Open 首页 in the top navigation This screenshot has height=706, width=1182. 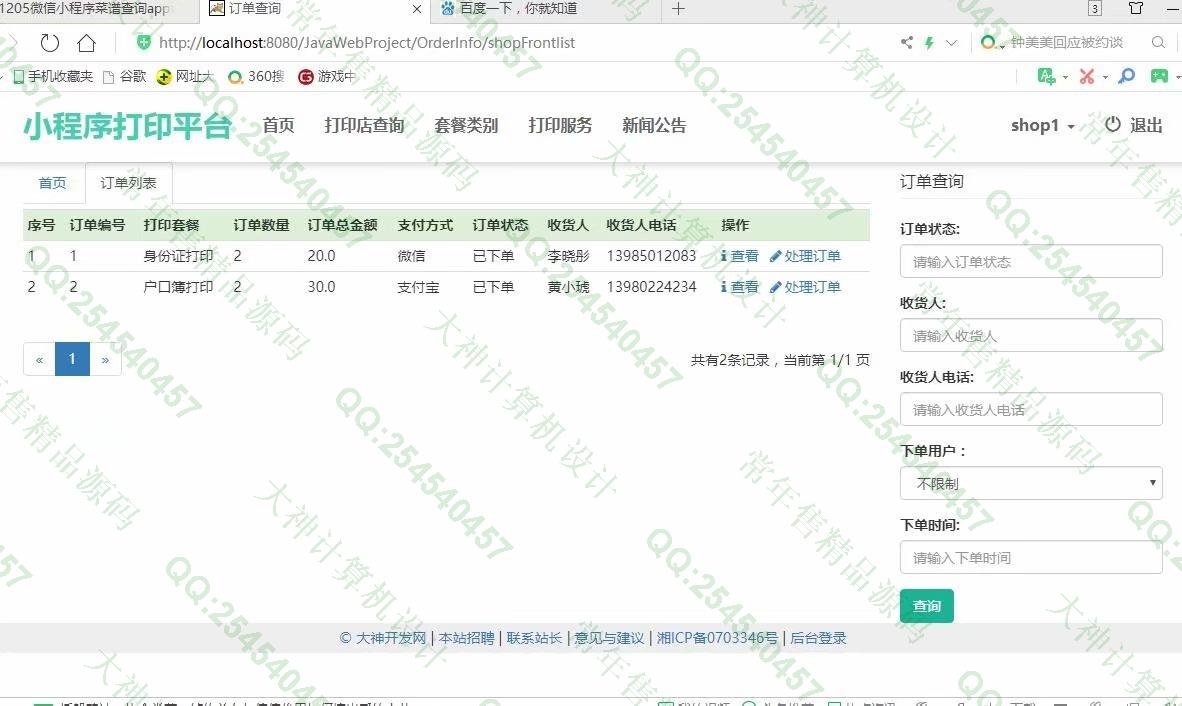click(x=278, y=125)
